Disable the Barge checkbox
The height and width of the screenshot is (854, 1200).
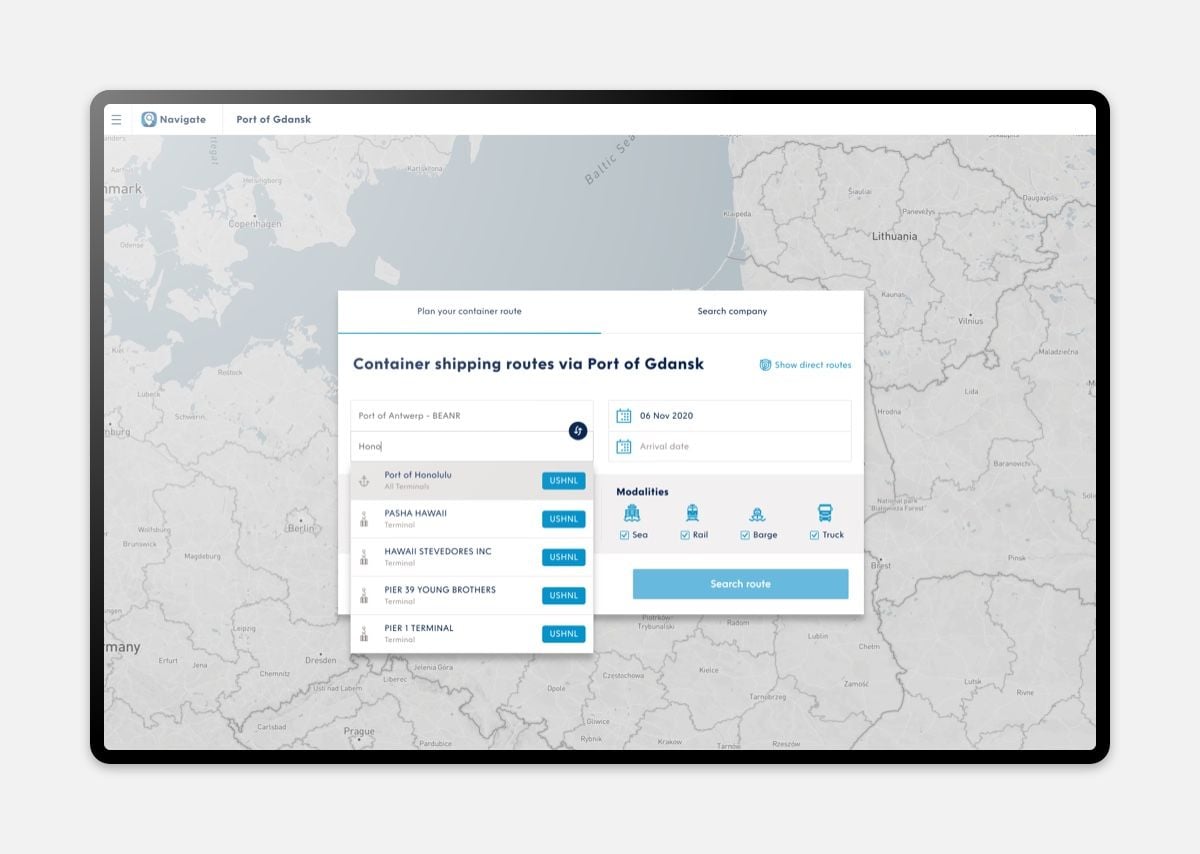(x=745, y=535)
